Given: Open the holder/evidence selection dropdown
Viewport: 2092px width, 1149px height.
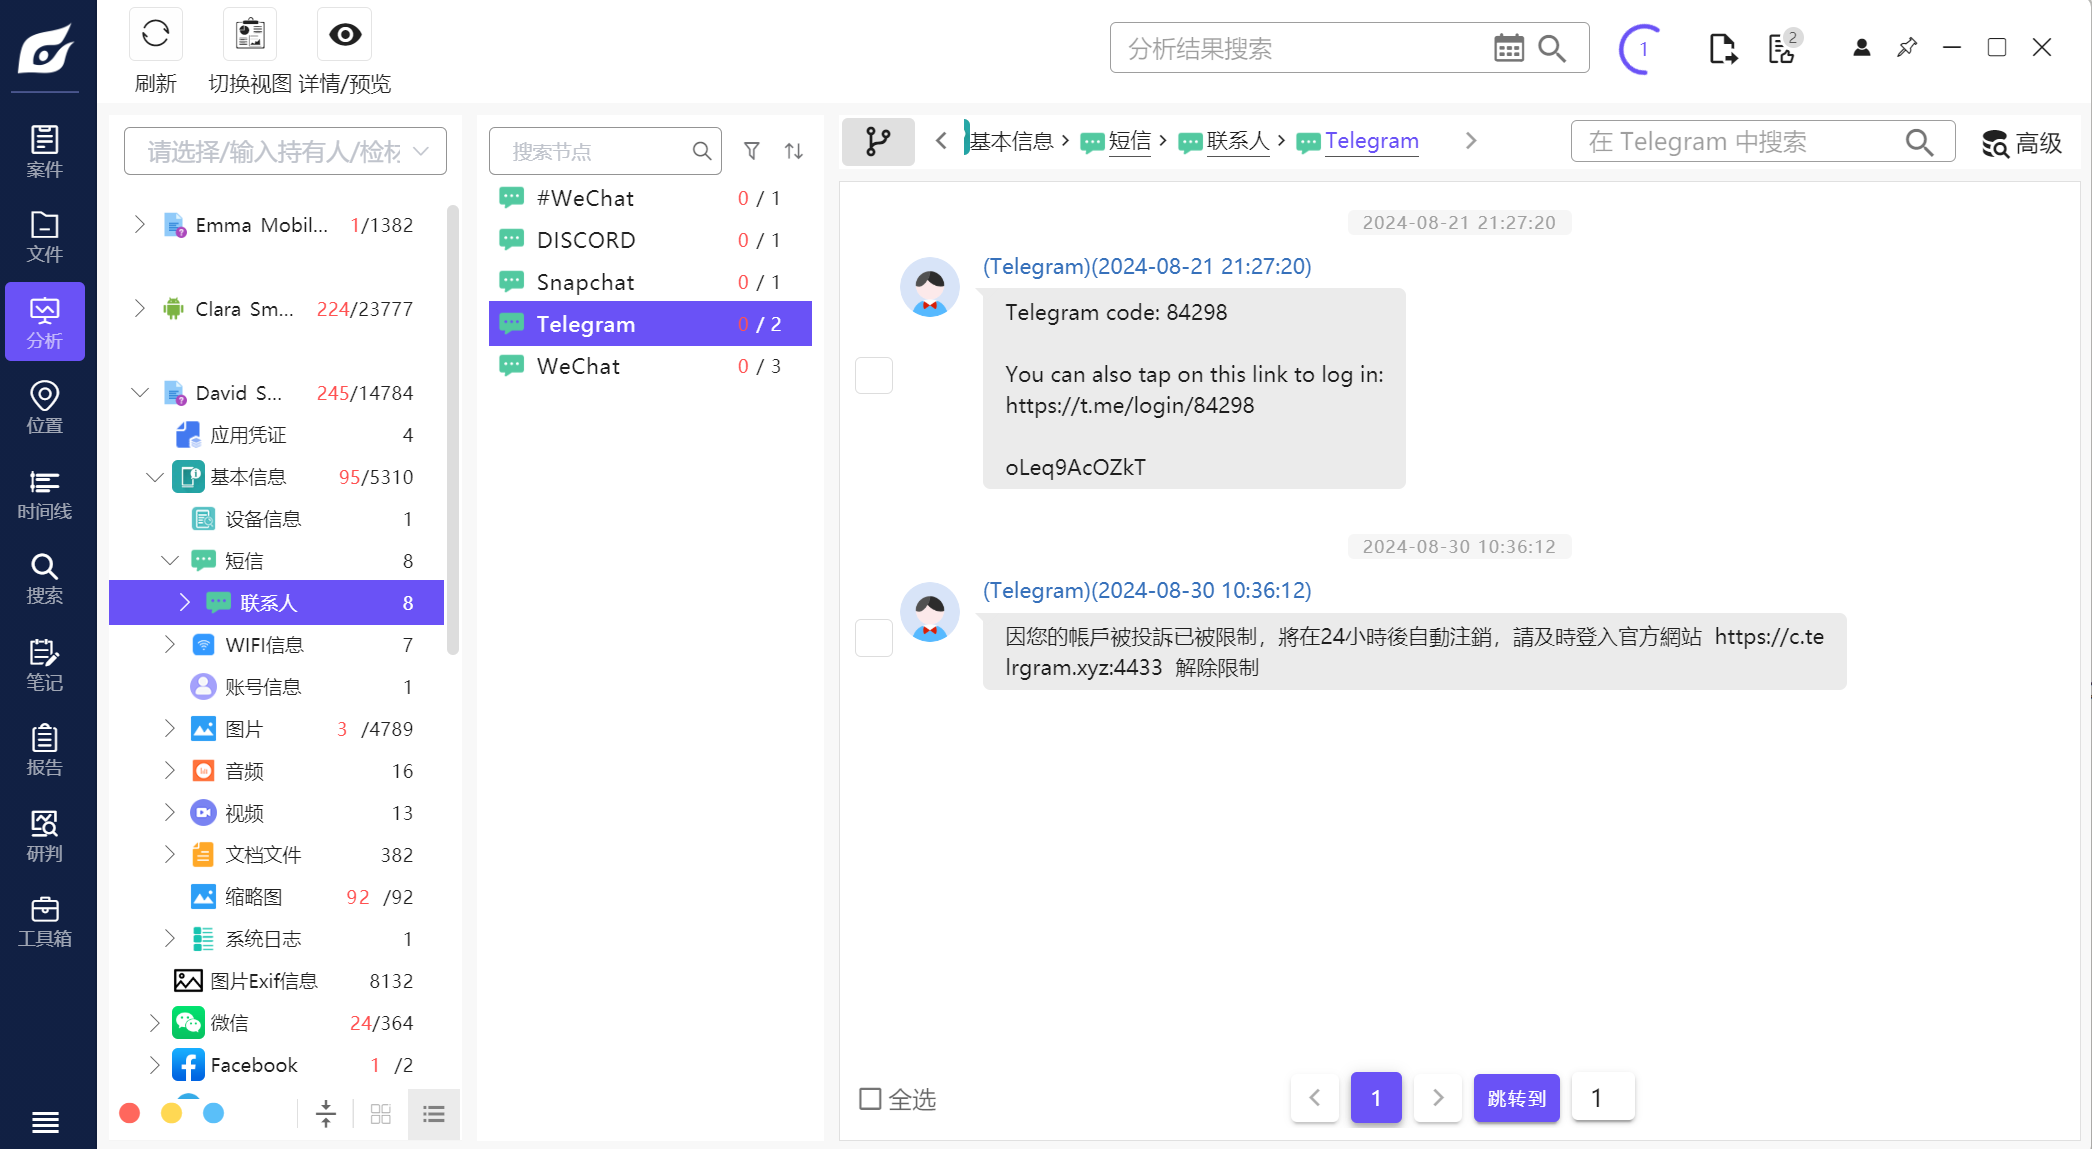Looking at the screenshot, I should pos(285,151).
